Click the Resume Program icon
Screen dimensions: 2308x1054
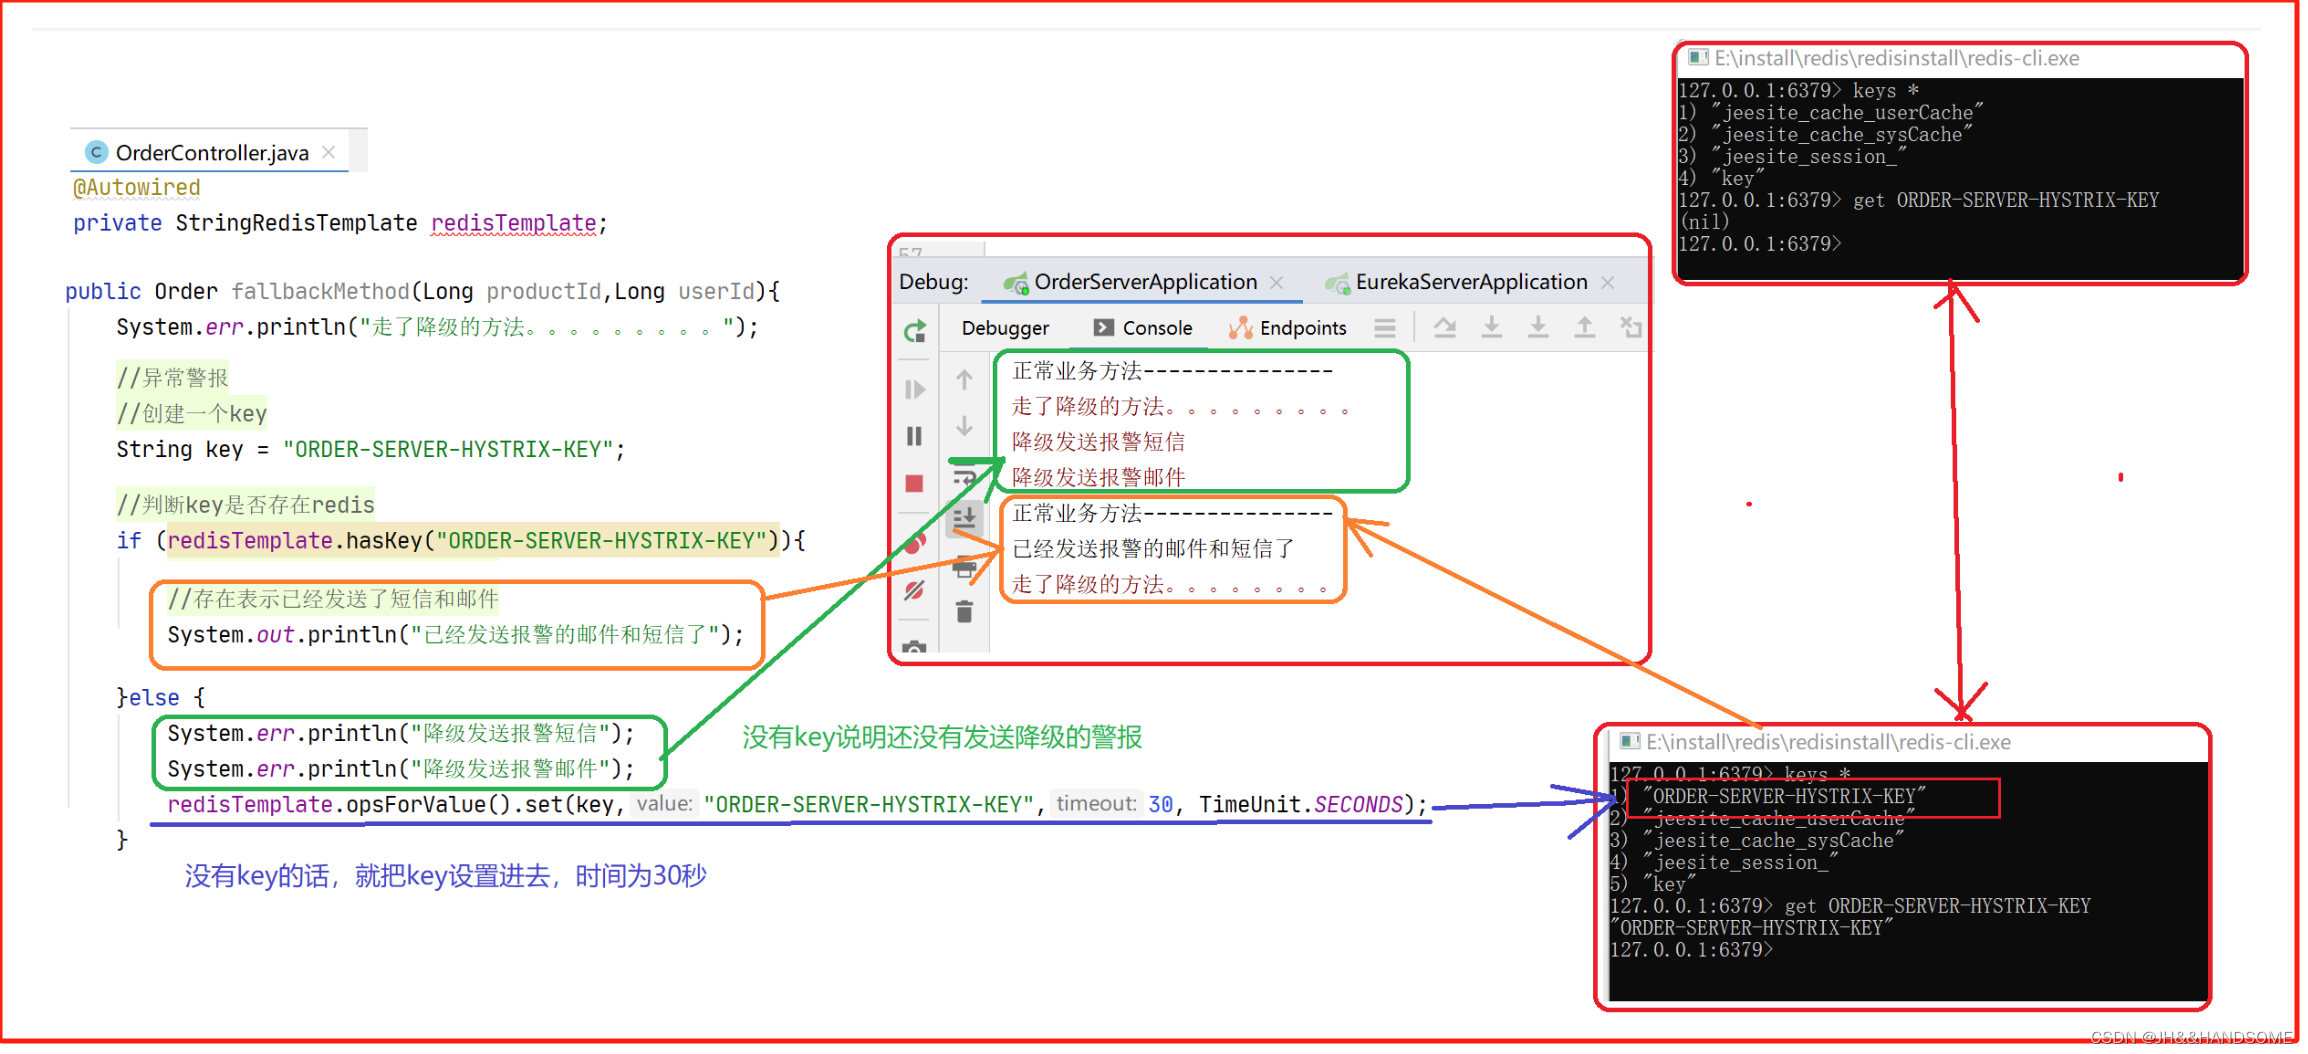[x=915, y=389]
